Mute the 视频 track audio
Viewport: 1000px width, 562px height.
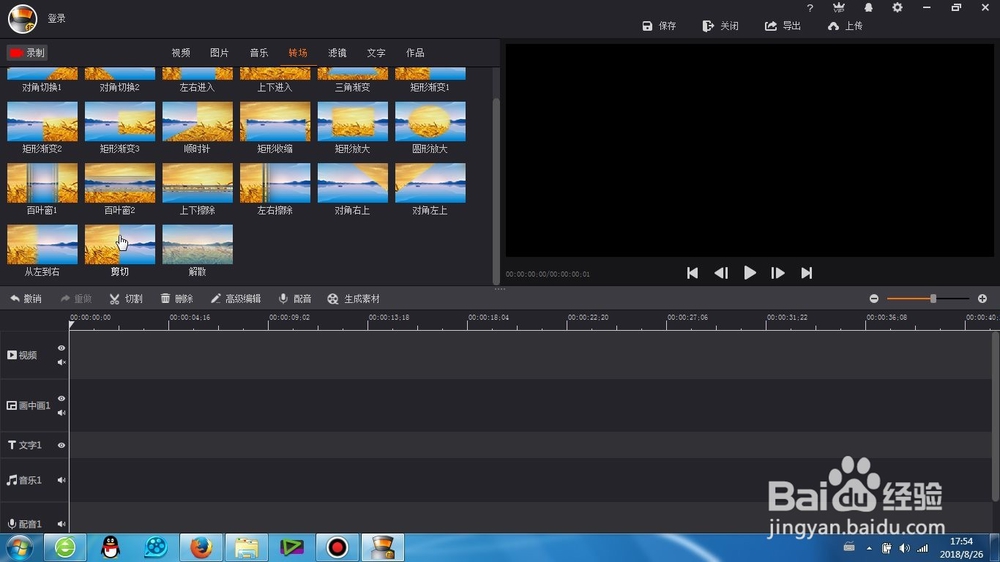[61, 362]
